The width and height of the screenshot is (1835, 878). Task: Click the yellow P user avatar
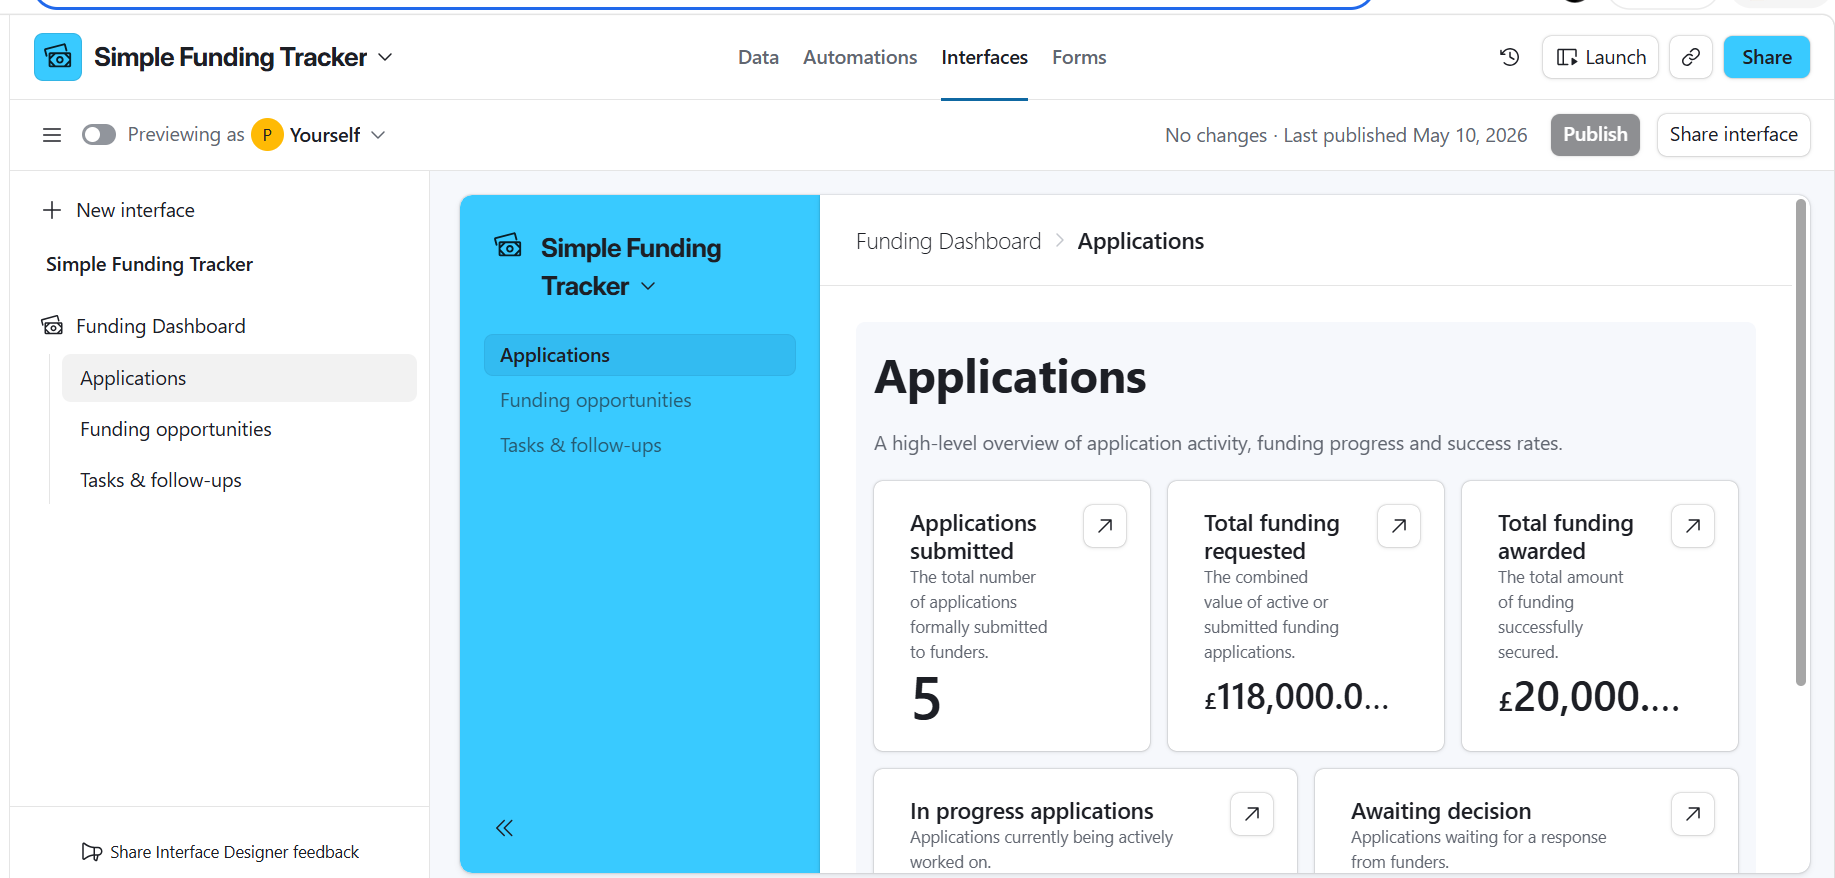point(267,135)
